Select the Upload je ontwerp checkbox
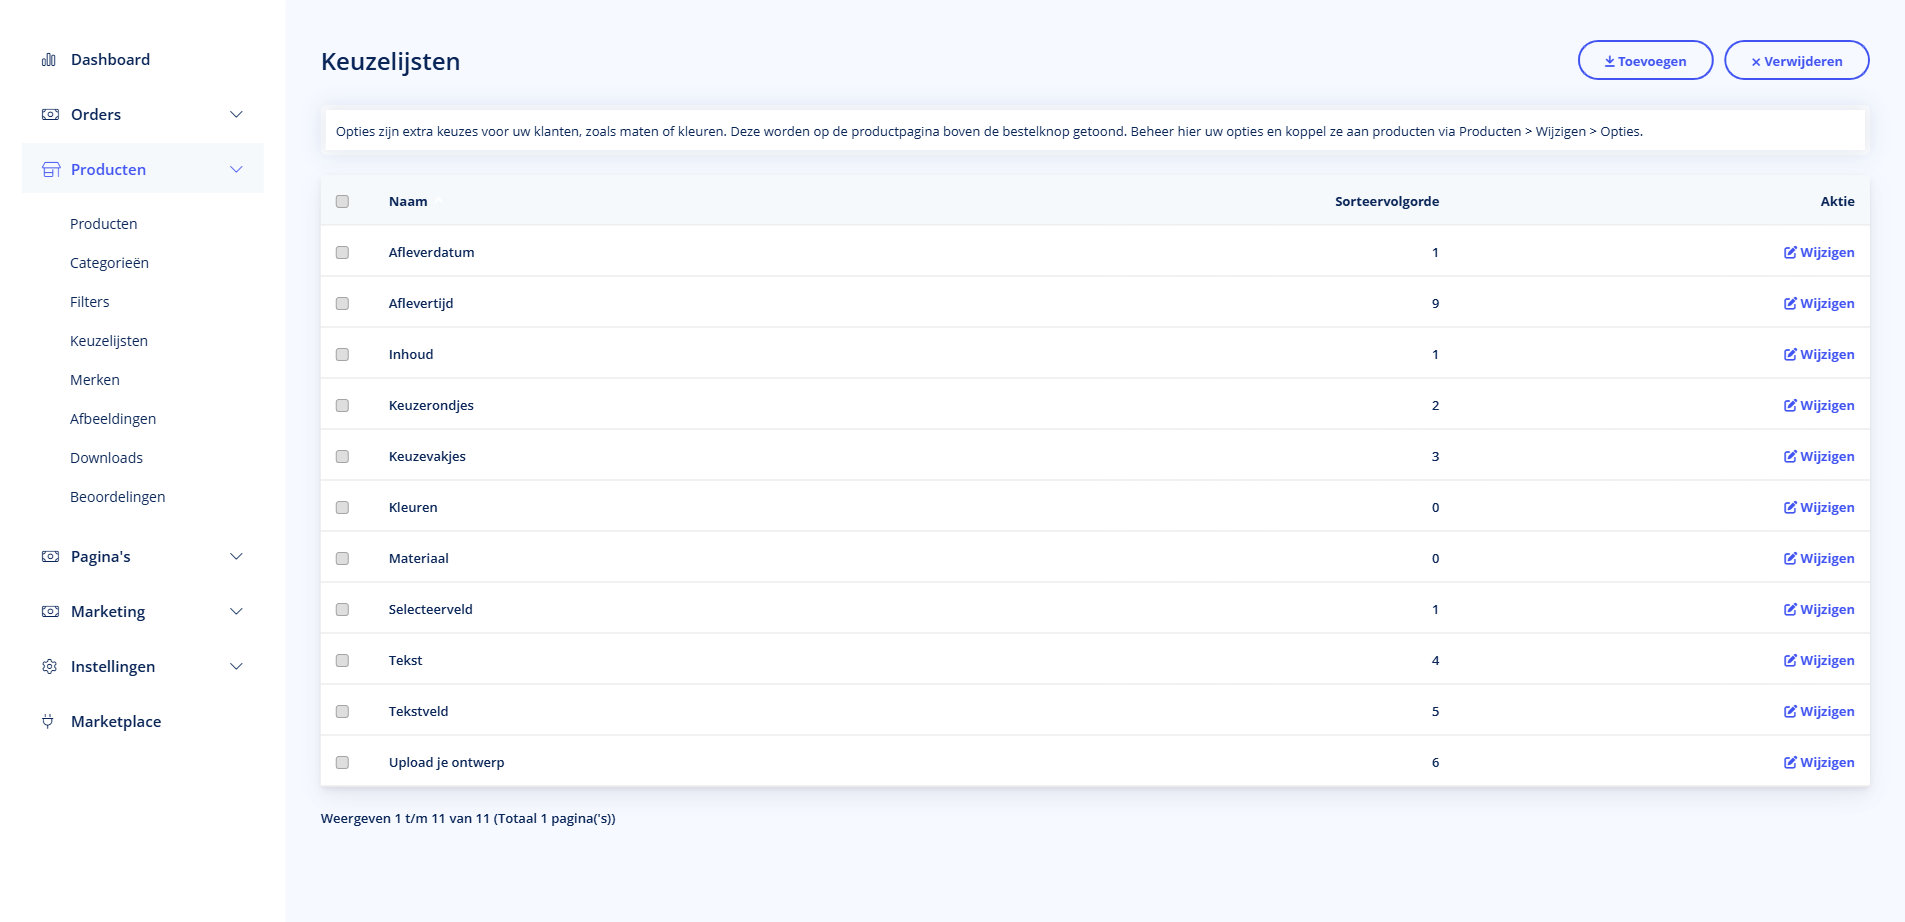 (343, 763)
